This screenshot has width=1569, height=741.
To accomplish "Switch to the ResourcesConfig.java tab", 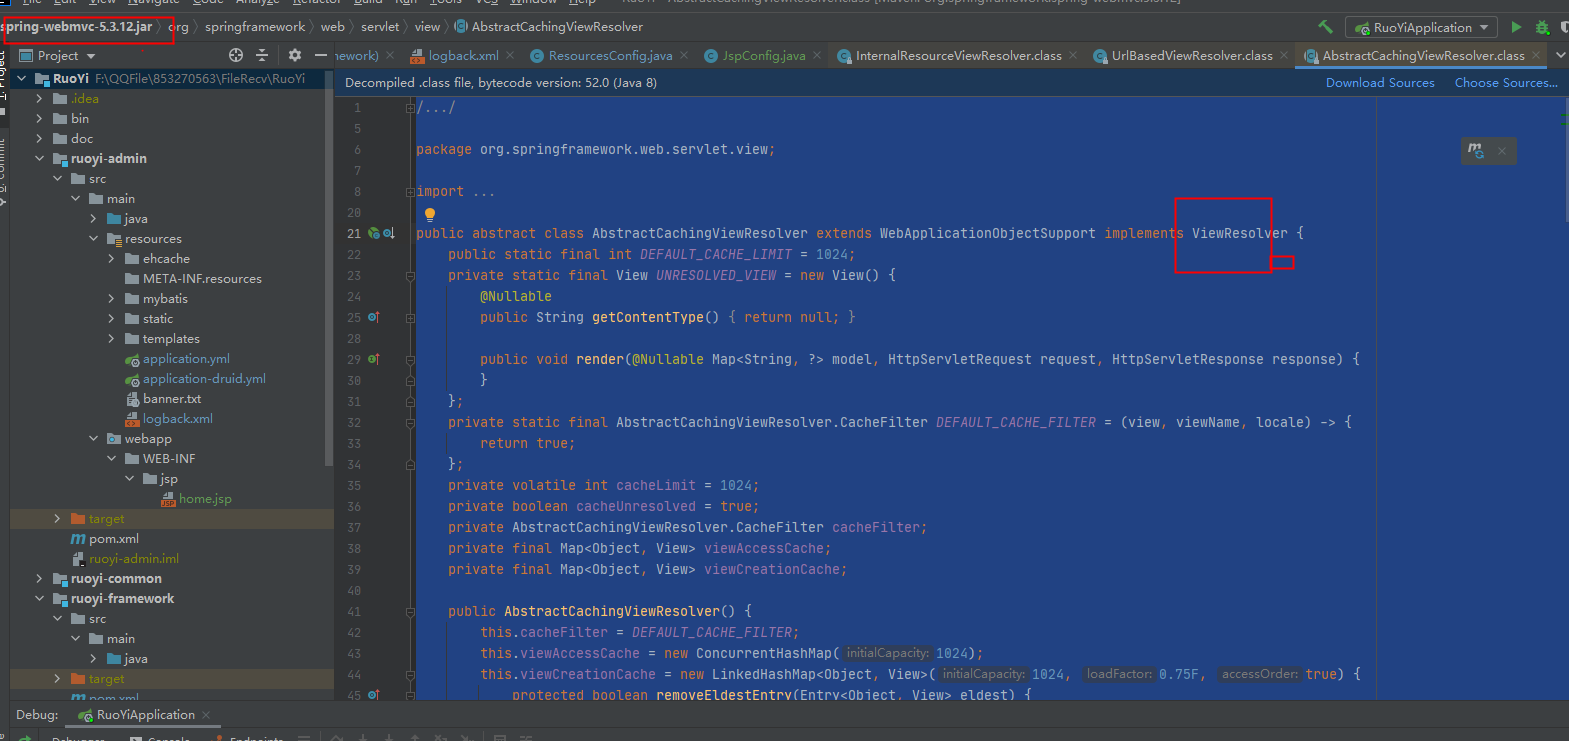I will coord(610,55).
